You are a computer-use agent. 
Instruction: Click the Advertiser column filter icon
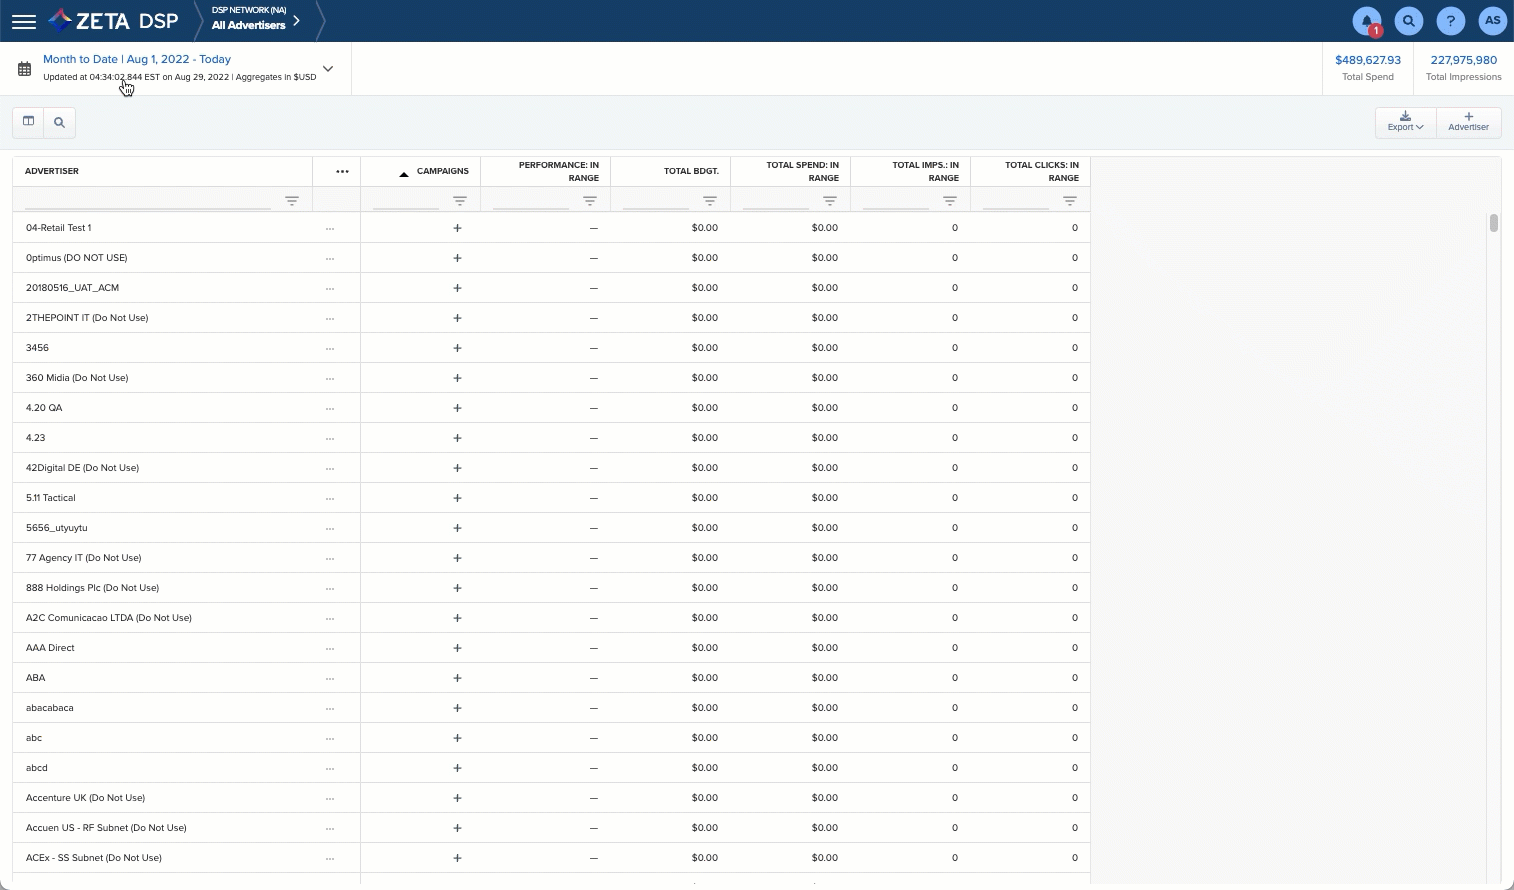292,200
